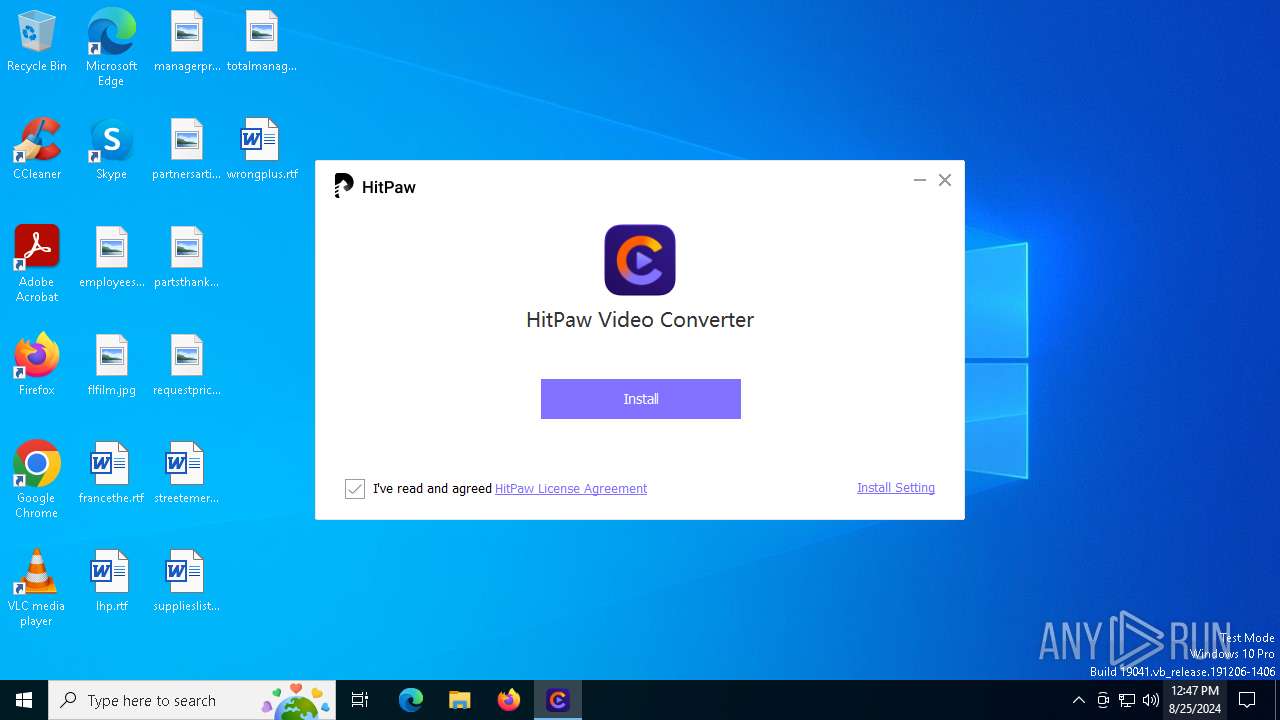Select the Google Chrome desktop shortcut
Viewport: 1280px width, 720px height.
[x=37, y=480]
